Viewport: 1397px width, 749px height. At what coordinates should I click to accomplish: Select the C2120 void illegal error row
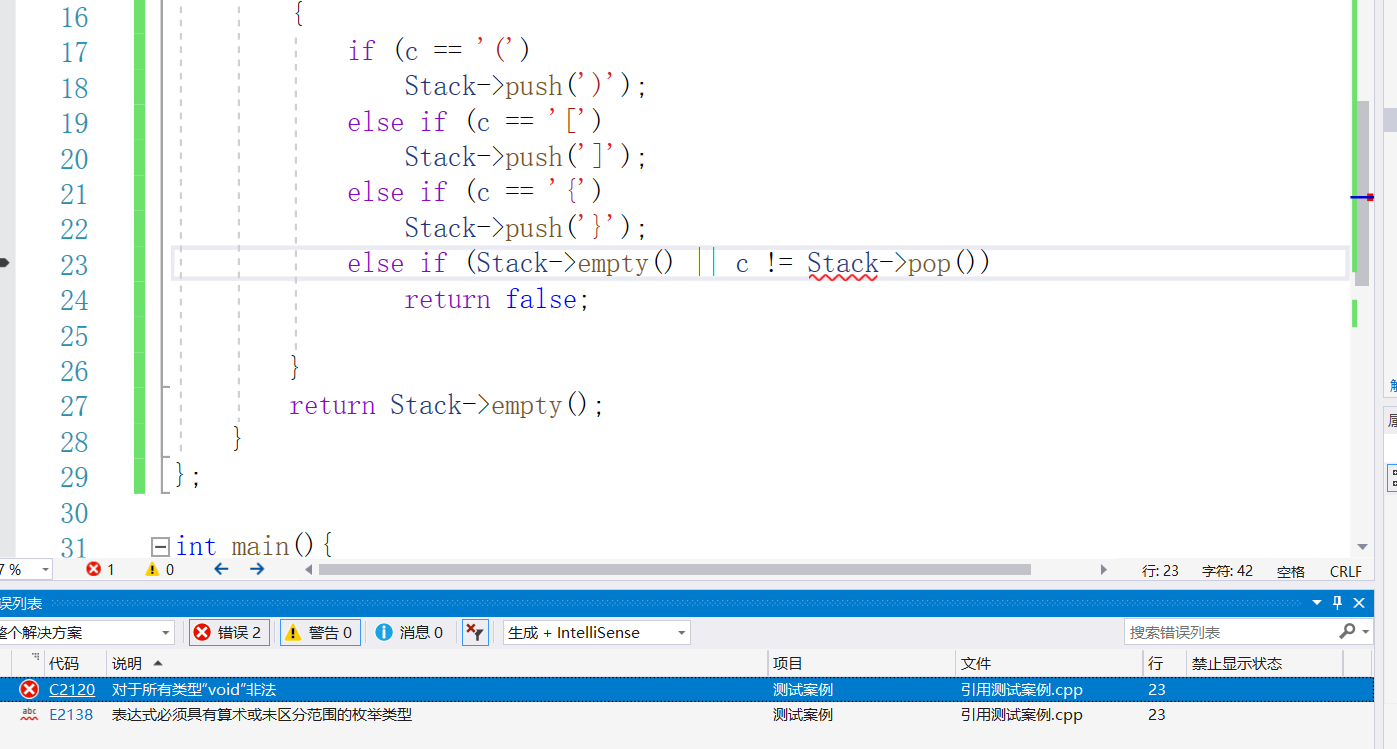pos(686,689)
